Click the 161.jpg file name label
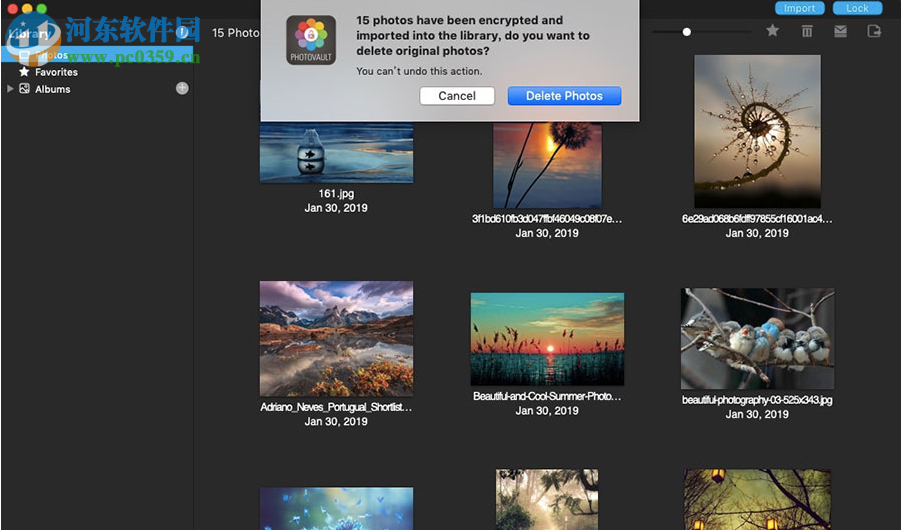This screenshot has width=901, height=530. [x=336, y=194]
